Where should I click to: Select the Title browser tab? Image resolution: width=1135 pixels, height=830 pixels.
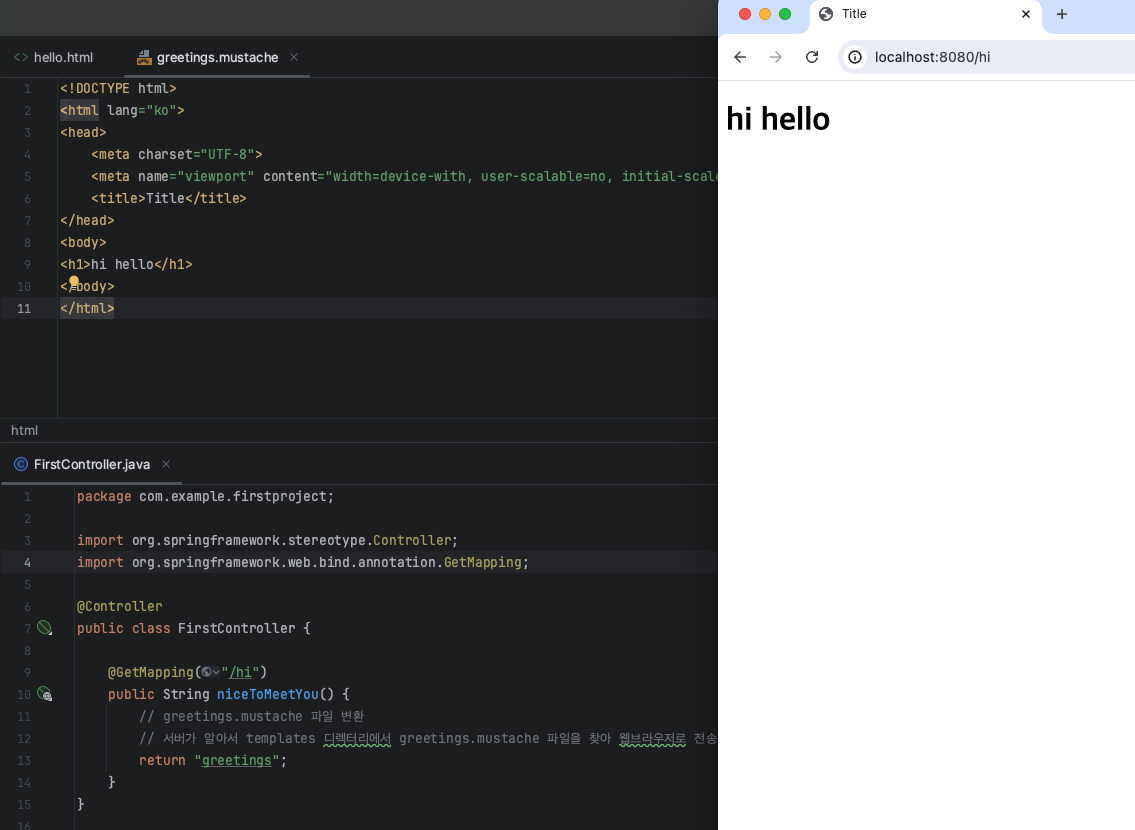[x=926, y=14]
